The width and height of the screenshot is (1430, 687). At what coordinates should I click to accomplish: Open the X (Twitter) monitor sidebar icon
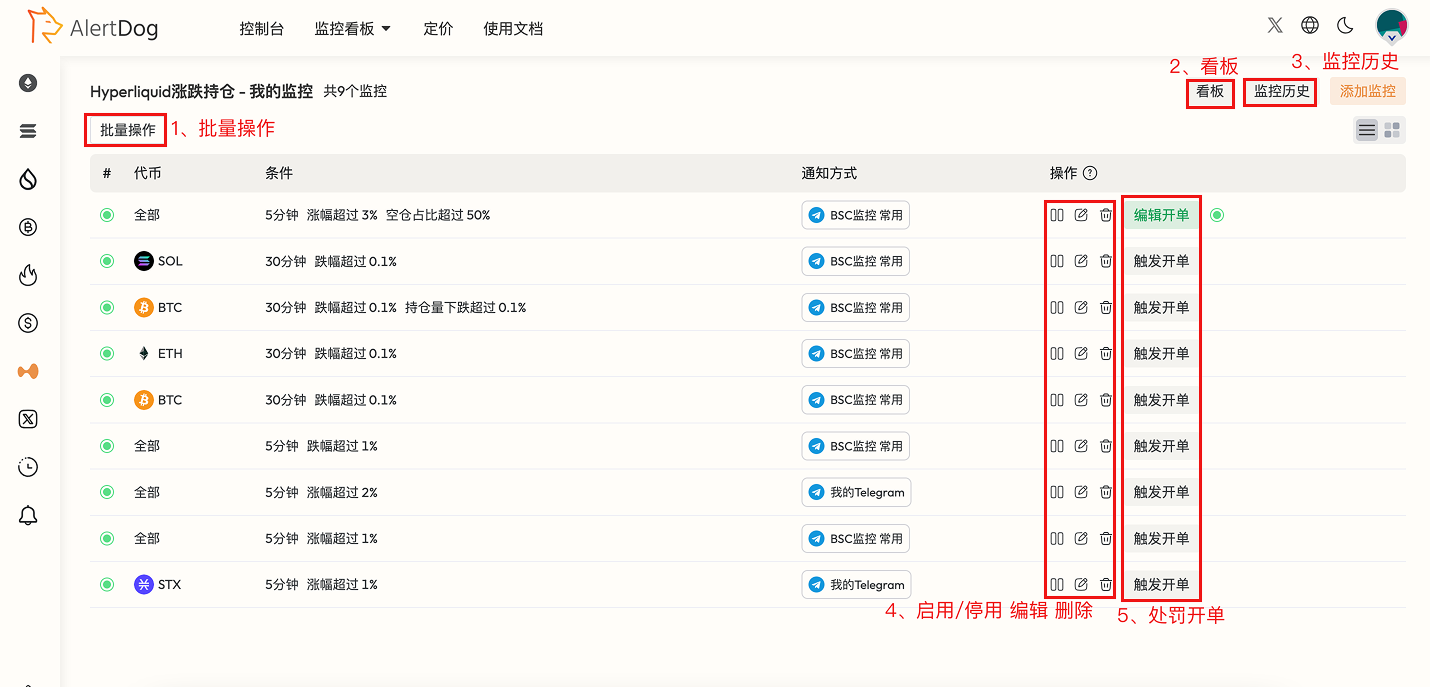pyautogui.click(x=28, y=419)
